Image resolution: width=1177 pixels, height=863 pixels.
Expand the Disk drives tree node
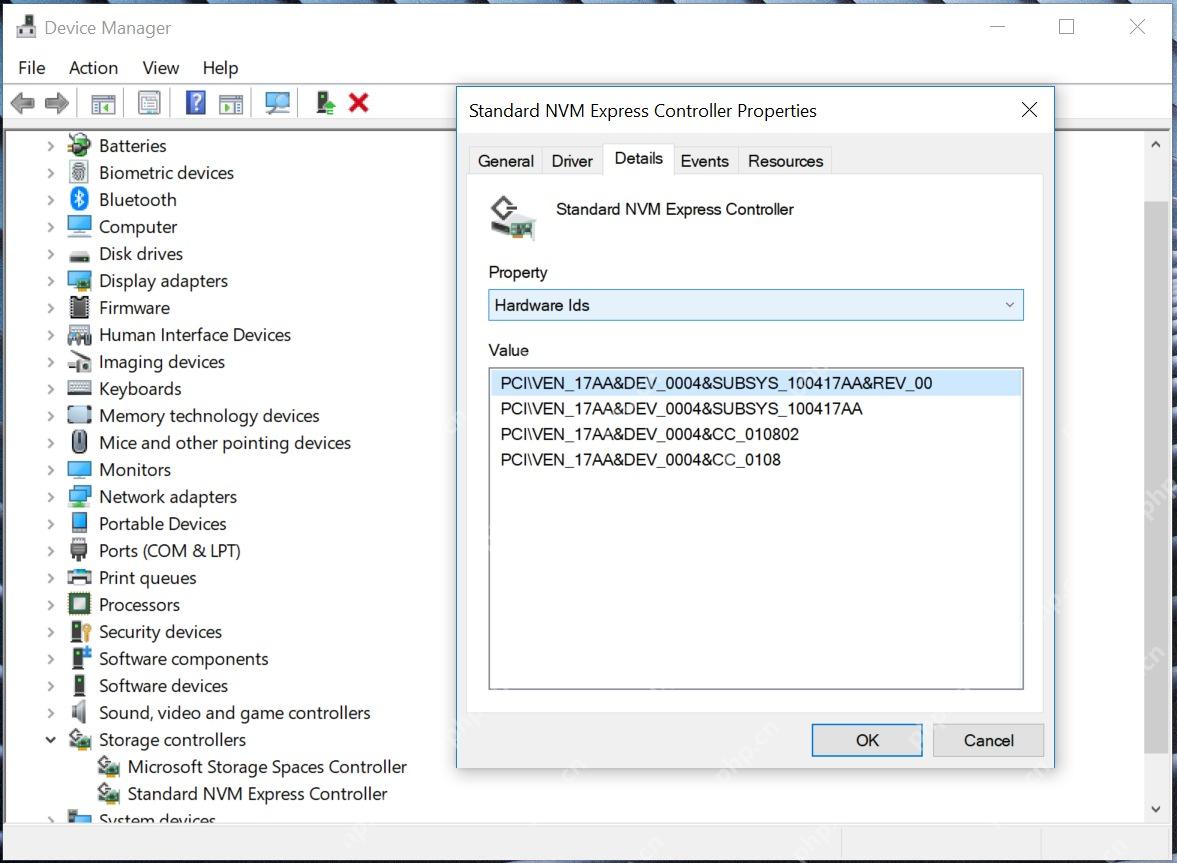50,254
